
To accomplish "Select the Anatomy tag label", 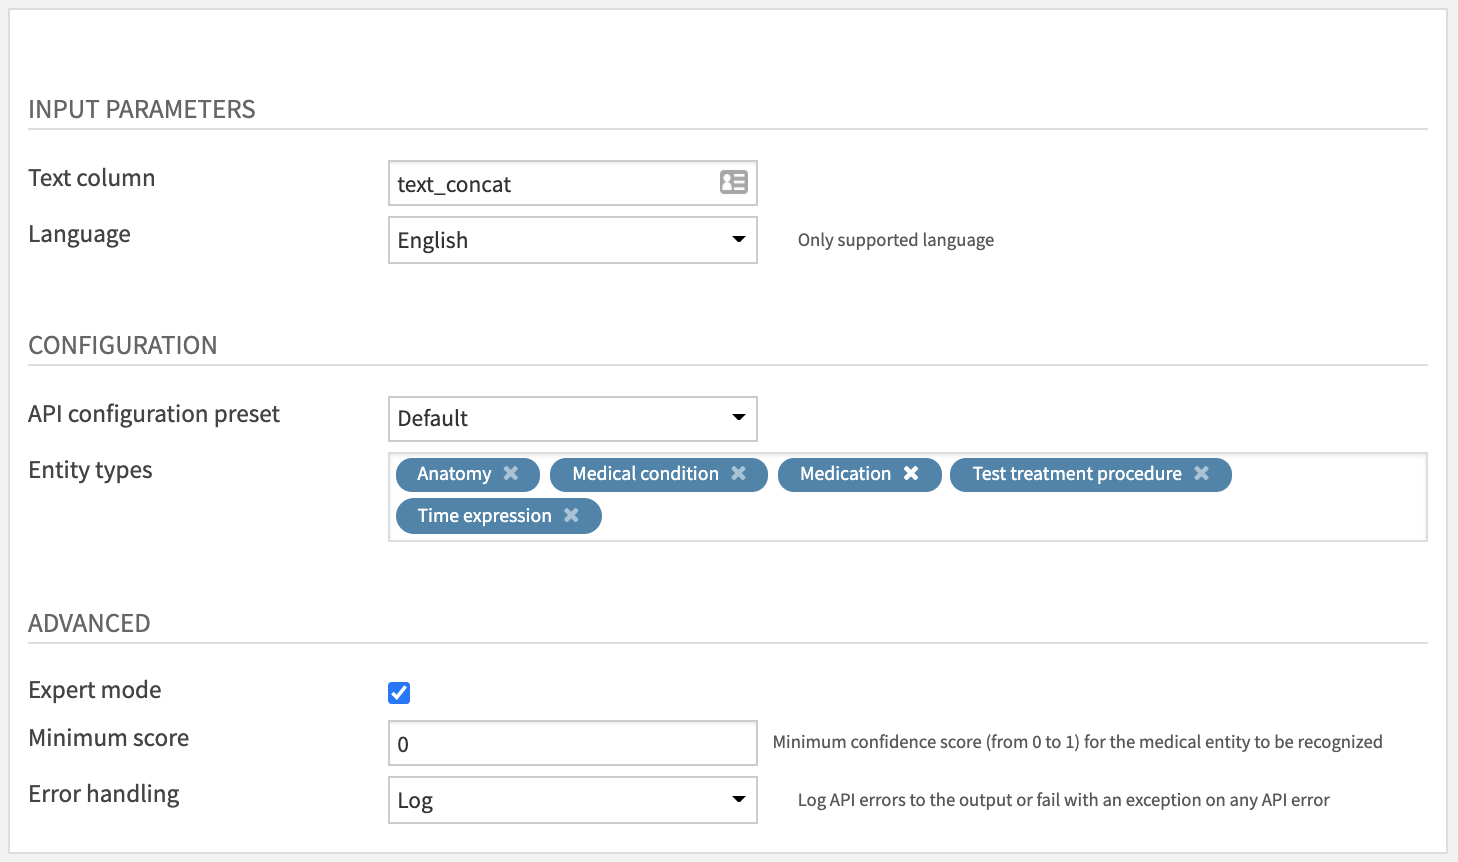I will [x=456, y=474].
